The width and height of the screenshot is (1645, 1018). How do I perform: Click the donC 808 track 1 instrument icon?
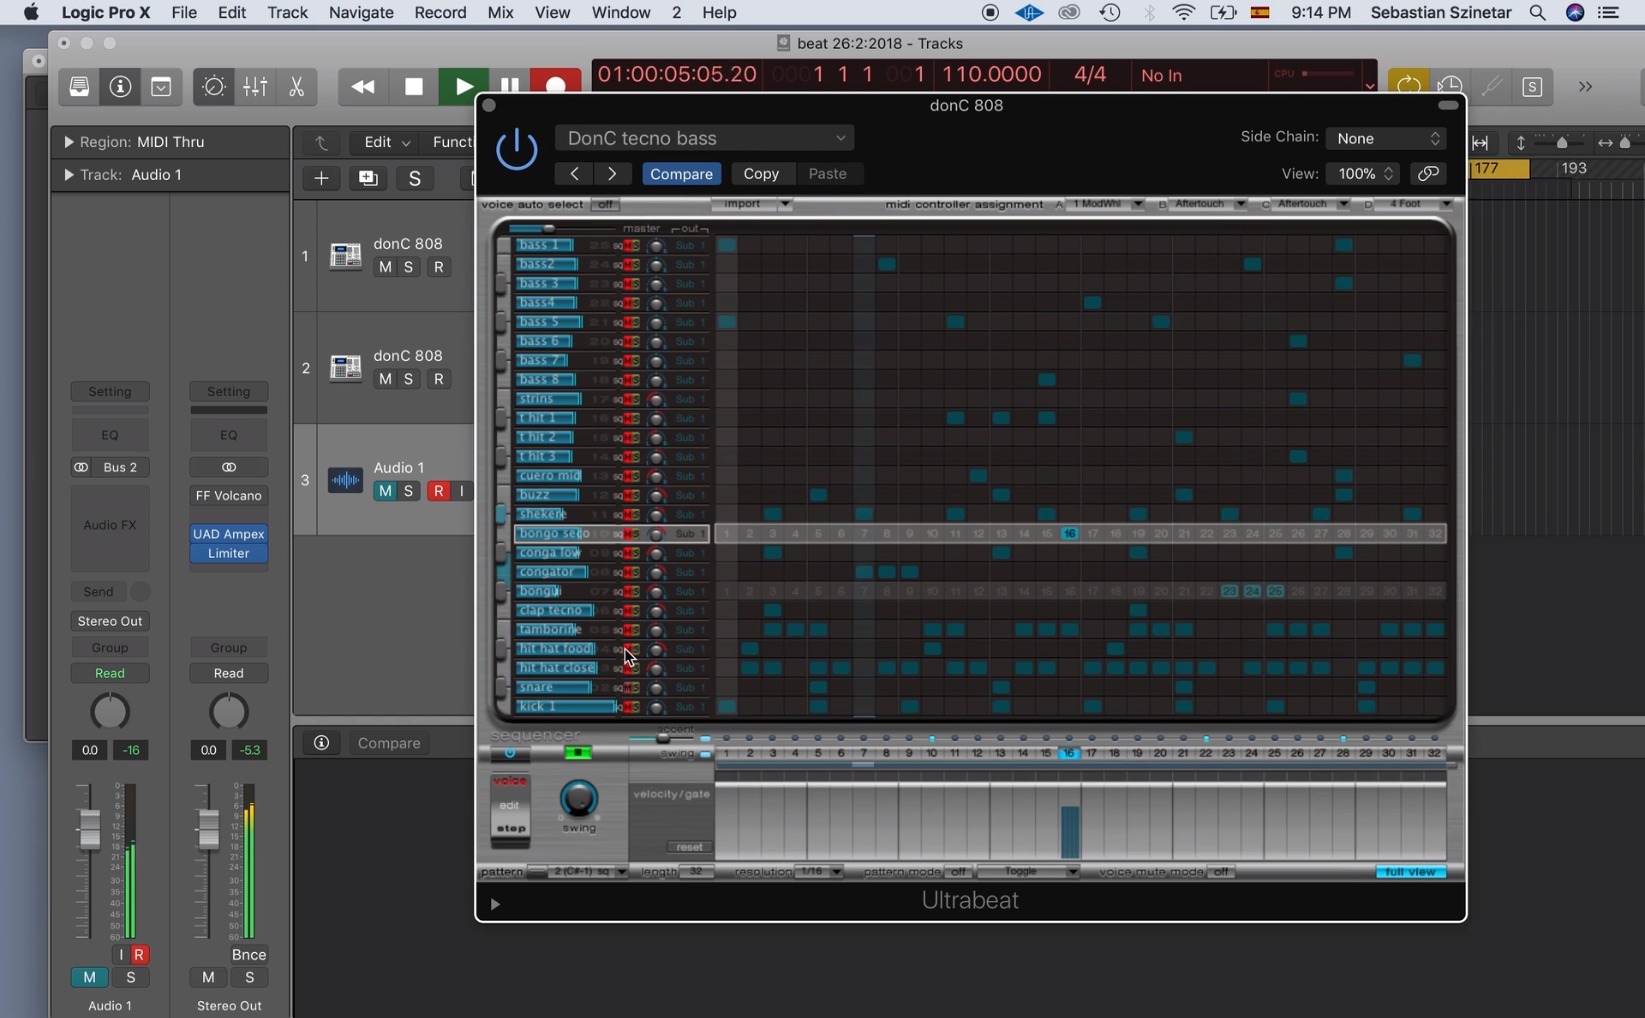[345, 256]
